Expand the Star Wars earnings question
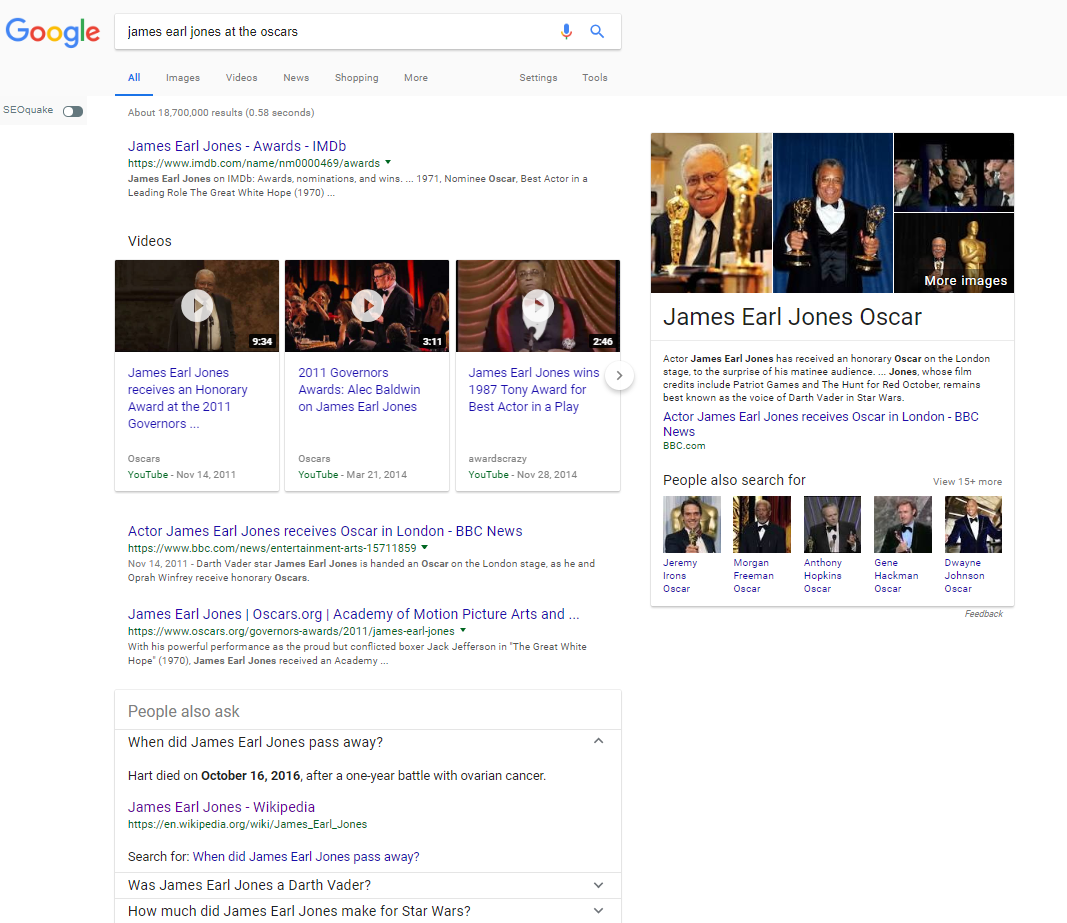This screenshot has height=923, width=1067. pyautogui.click(x=598, y=911)
